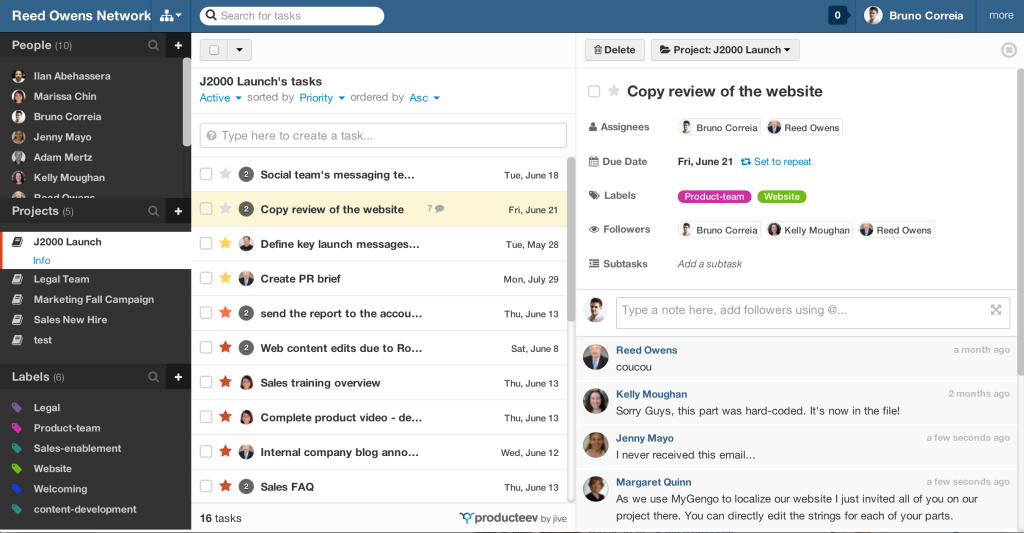Open the notifications counter showing 0
The width and height of the screenshot is (1024, 533).
tap(837, 16)
